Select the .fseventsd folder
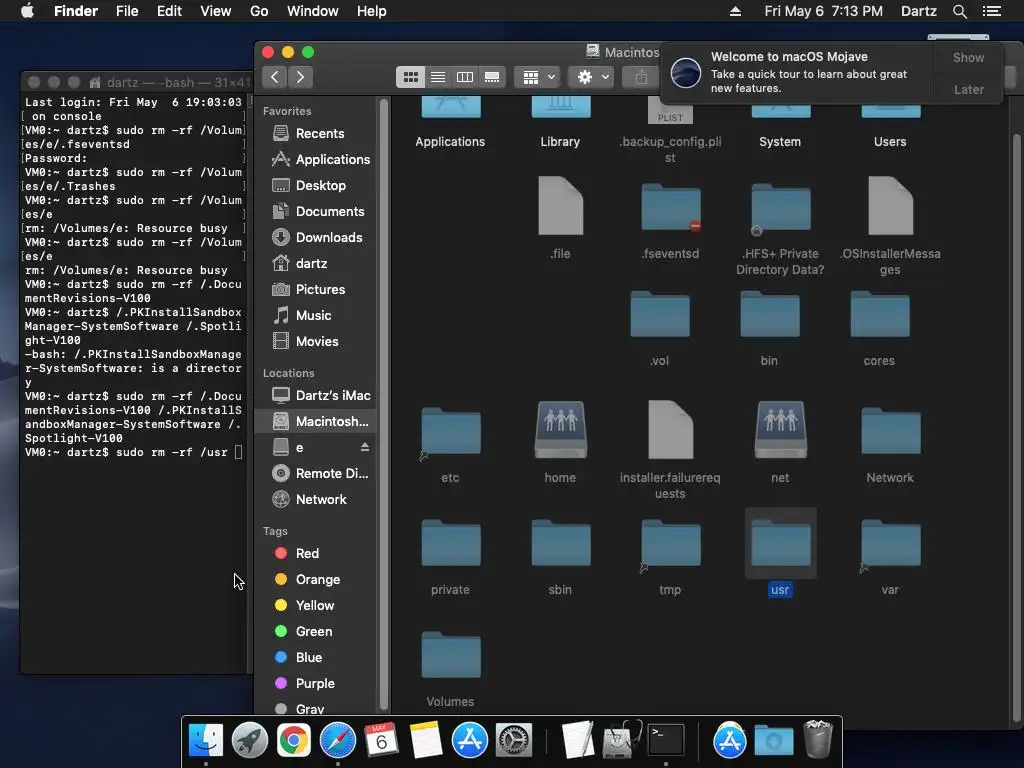Image resolution: width=1024 pixels, height=768 pixels. point(670,208)
